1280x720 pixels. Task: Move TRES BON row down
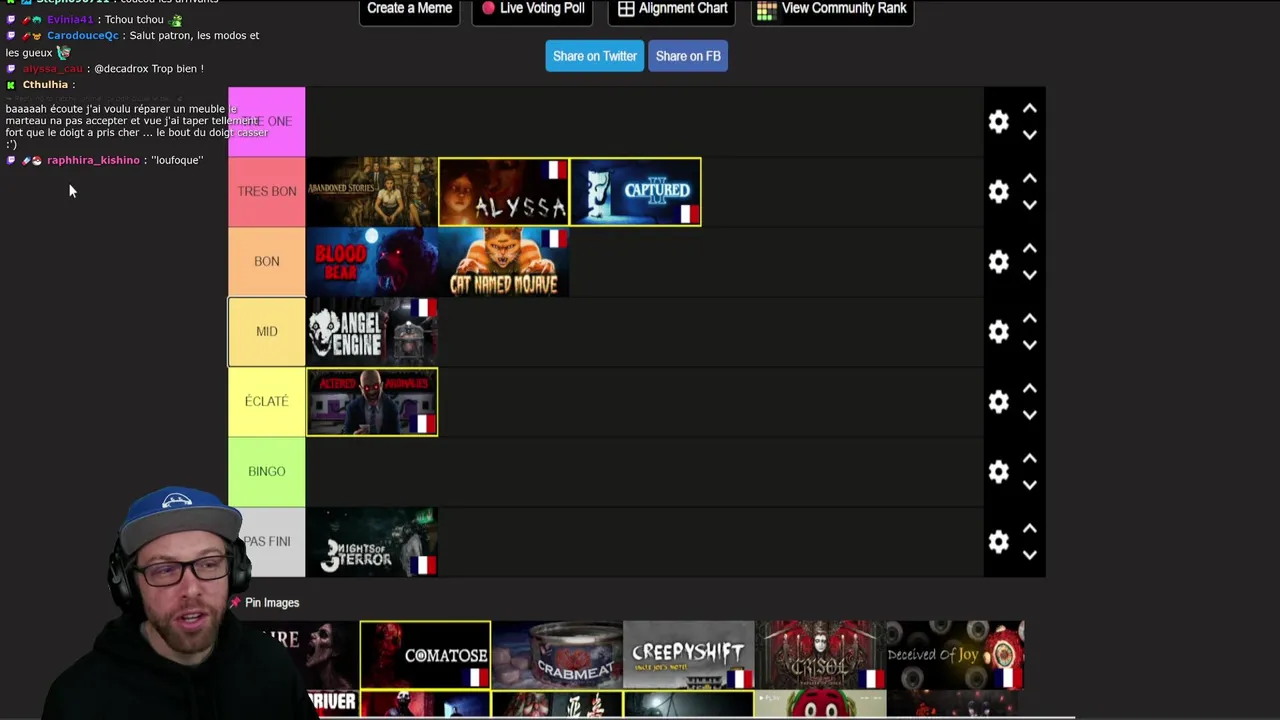(1029, 205)
